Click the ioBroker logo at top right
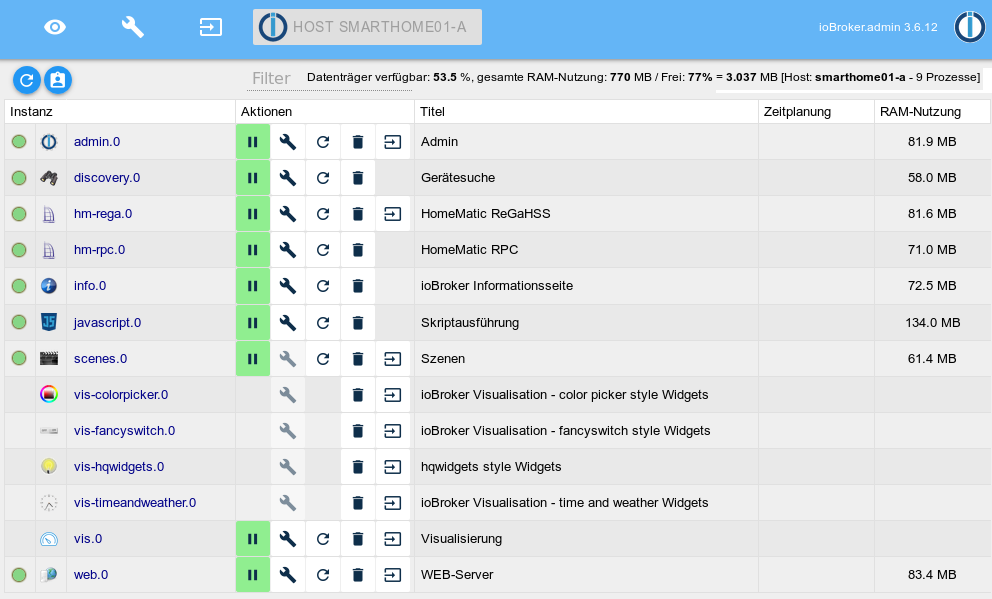 pyautogui.click(x=970, y=27)
